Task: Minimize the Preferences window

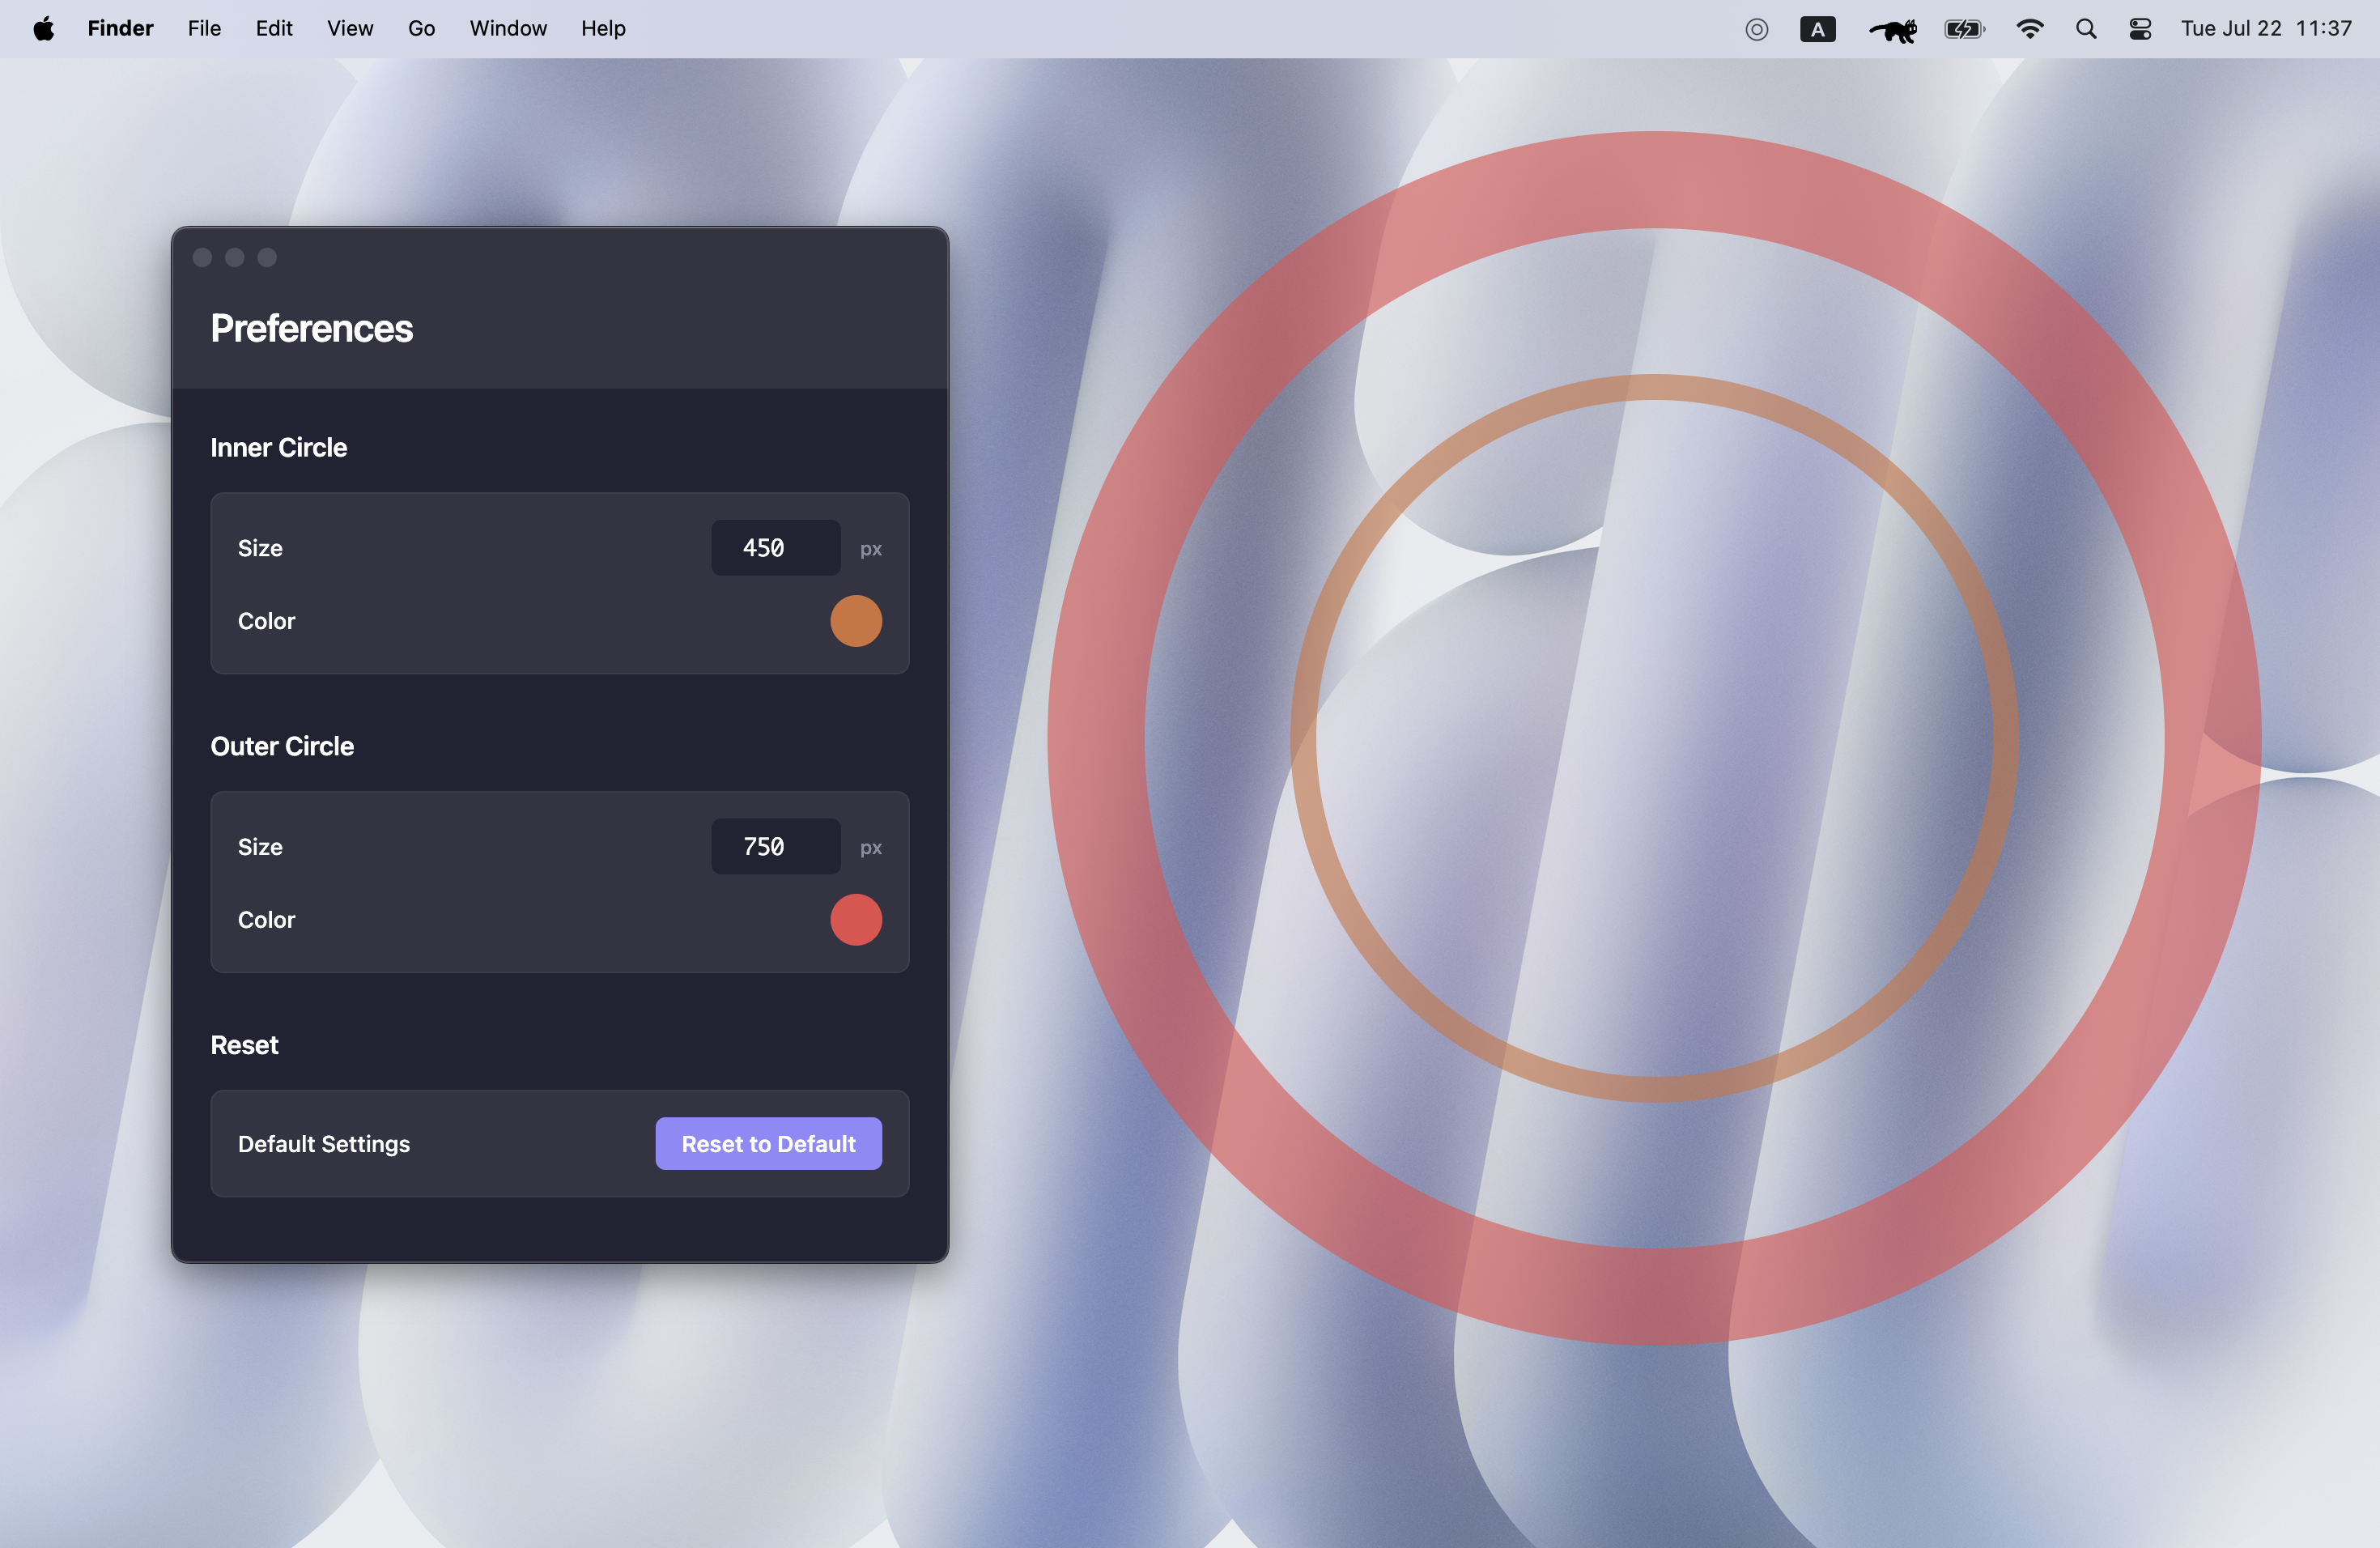Action: 235,258
